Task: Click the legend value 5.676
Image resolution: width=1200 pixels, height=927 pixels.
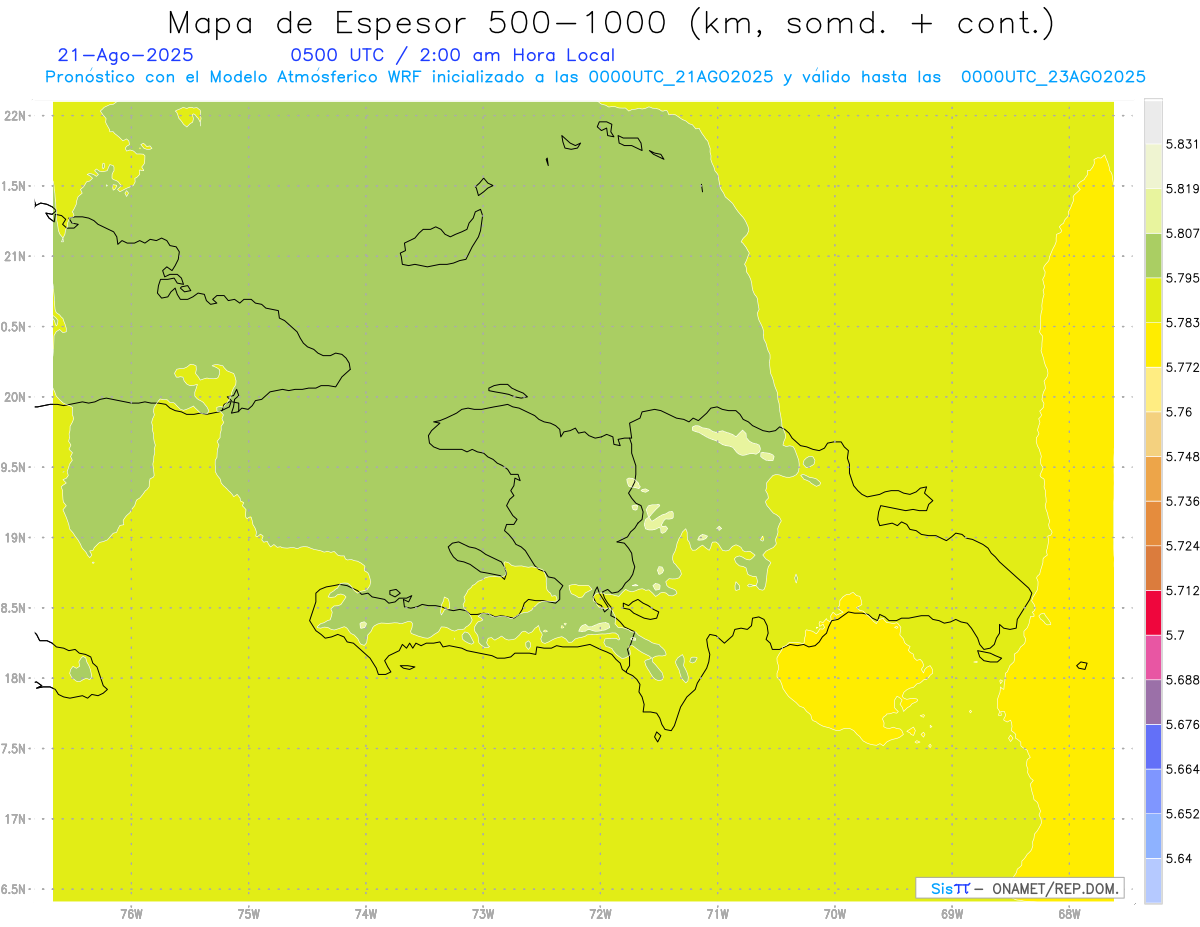Action: pyautogui.click(x=1183, y=725)
